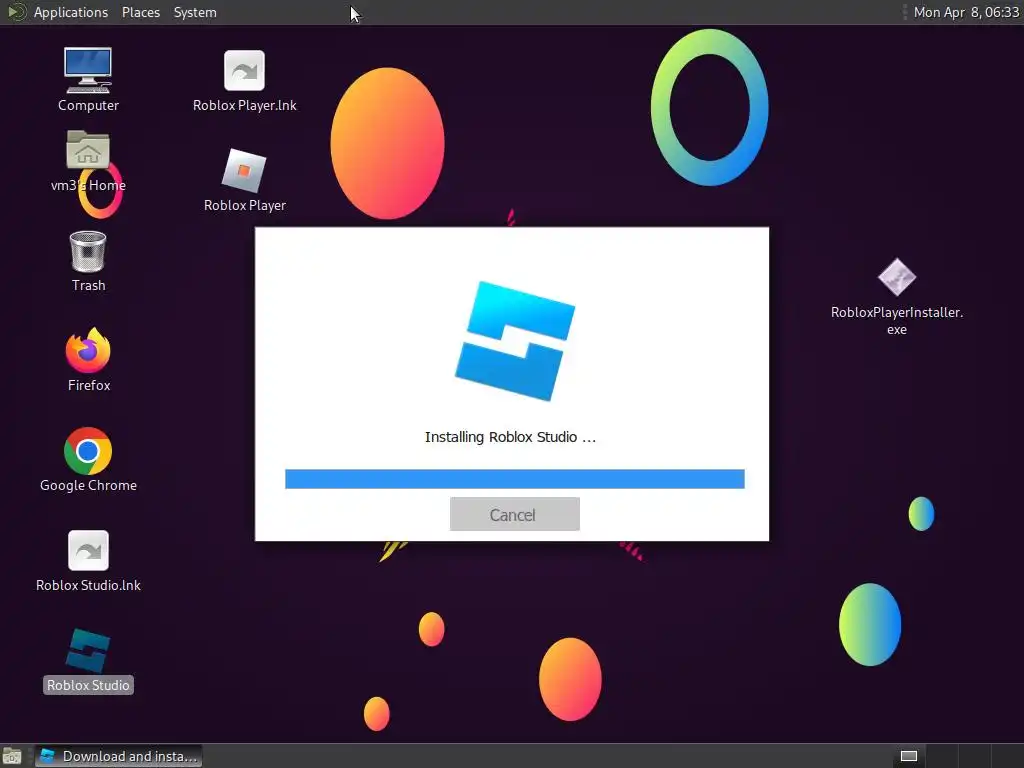
Task: Launch Firefox from the desktop
Action: (88, 350)
